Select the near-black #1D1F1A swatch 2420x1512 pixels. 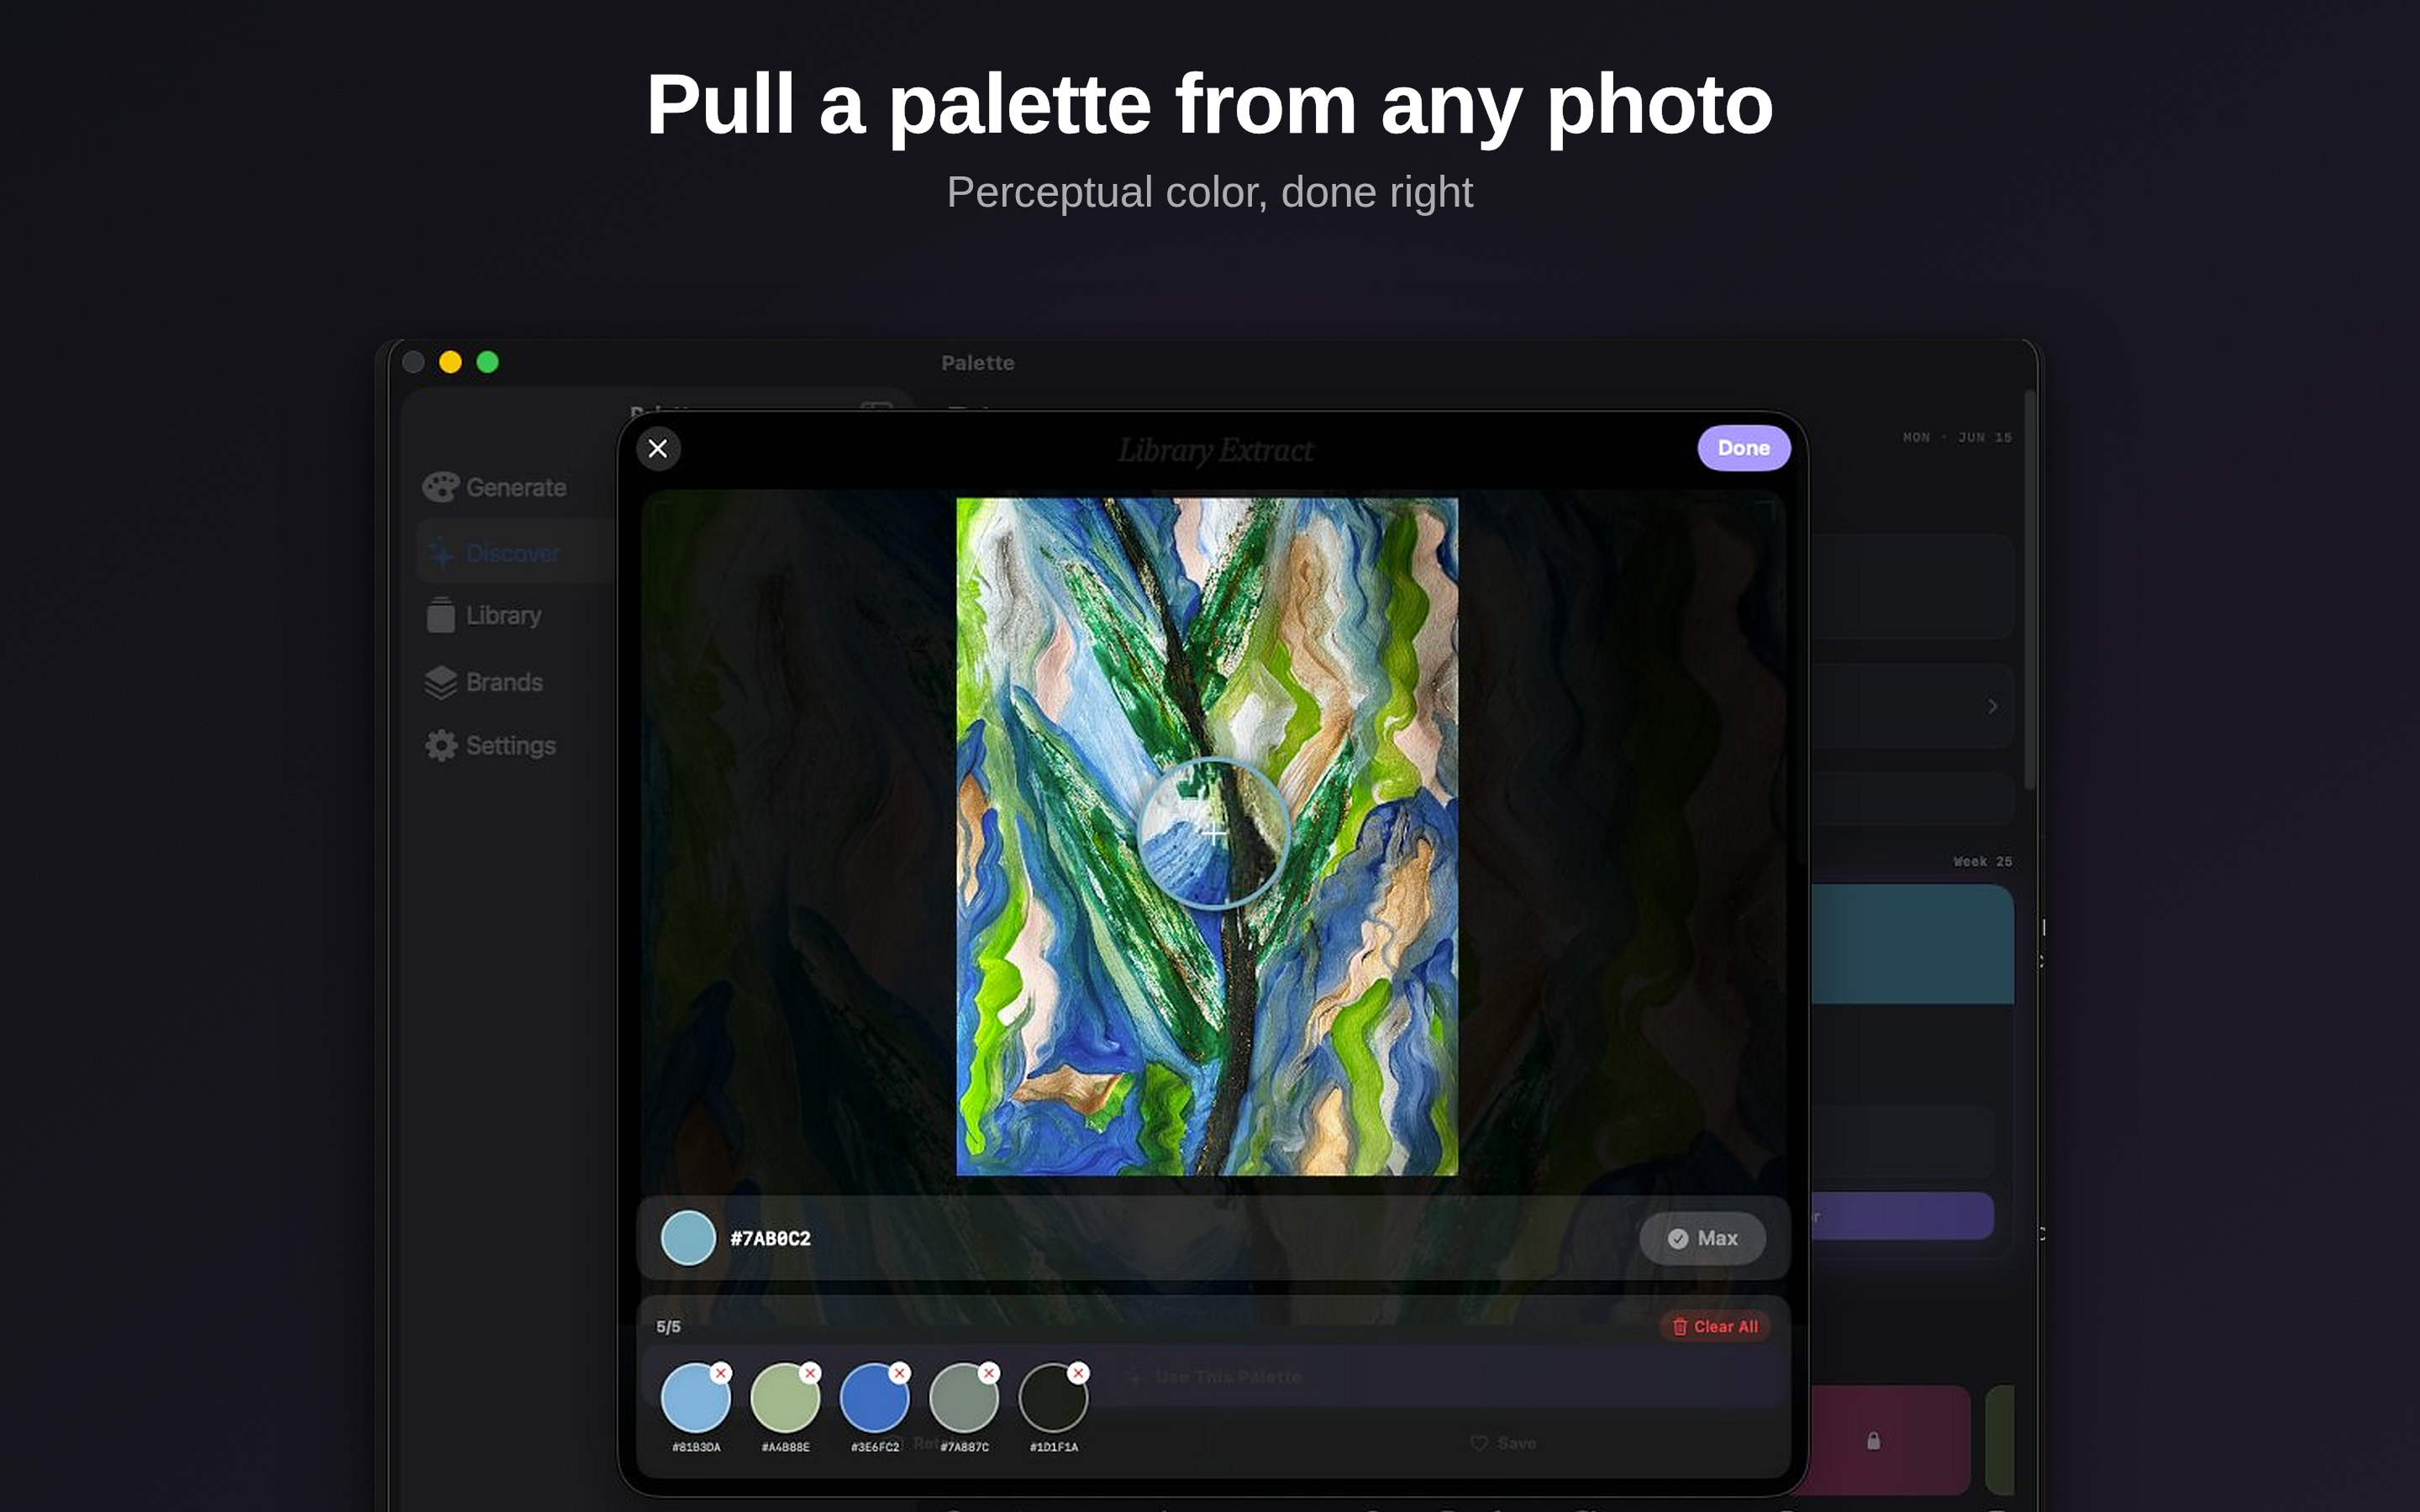1053,1399
